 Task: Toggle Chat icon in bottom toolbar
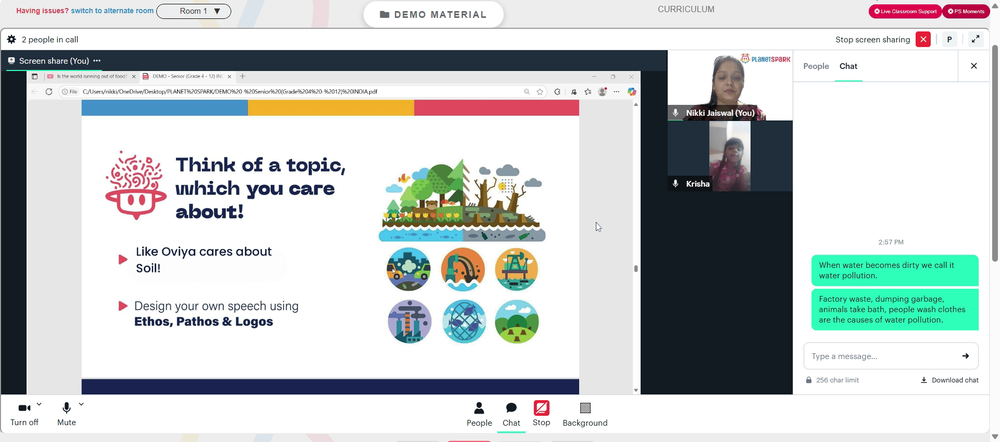click(x=511, y=414)
